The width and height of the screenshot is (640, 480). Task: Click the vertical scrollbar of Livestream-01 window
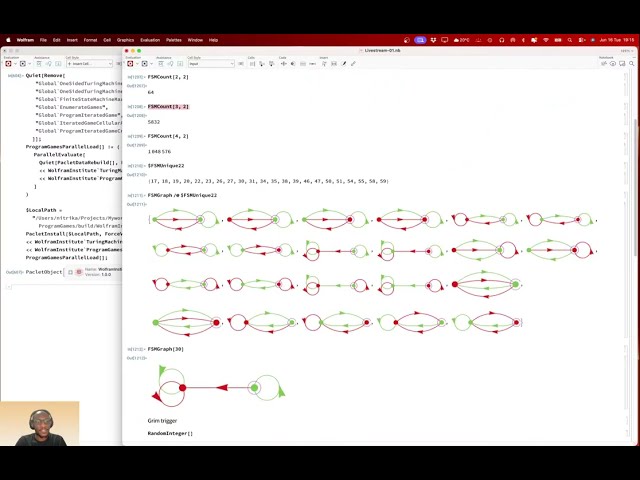coord(635,188)
